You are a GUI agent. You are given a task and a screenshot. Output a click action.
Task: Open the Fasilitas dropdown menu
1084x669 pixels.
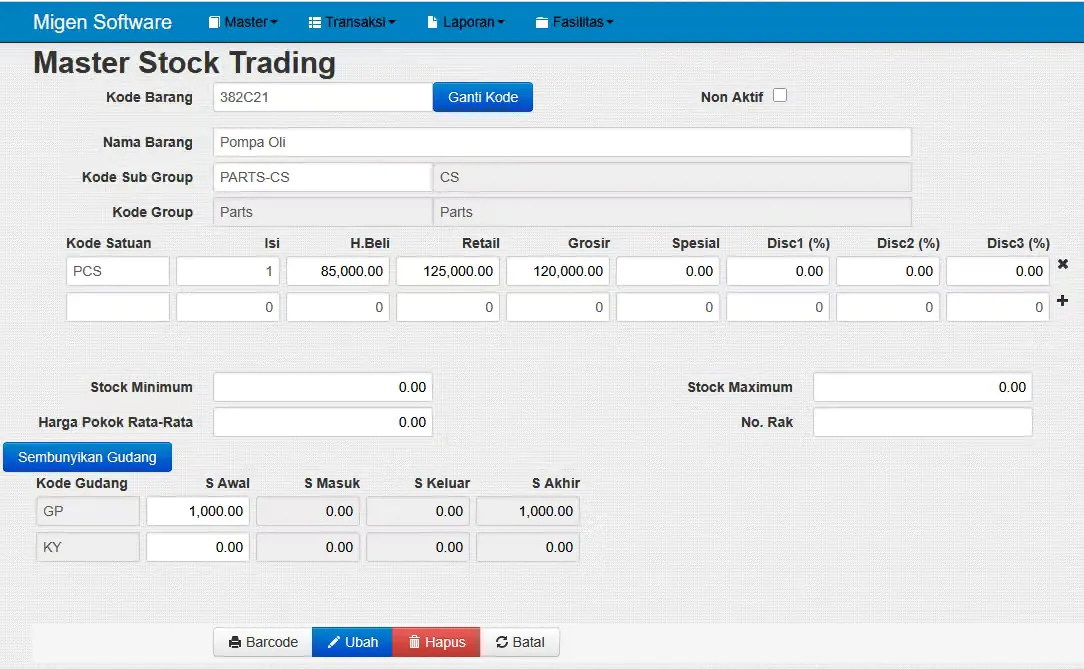click(574, 22)
